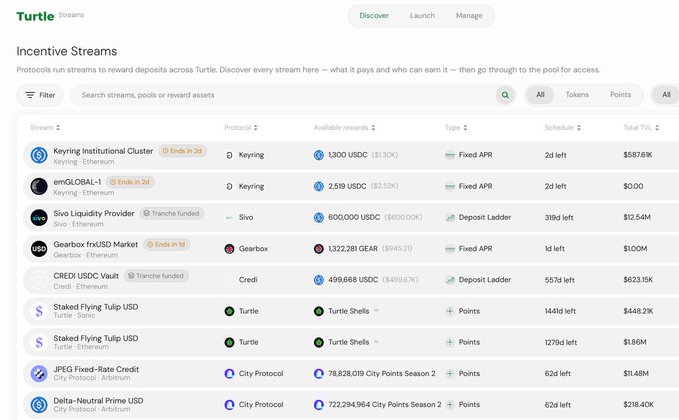Switch to the Discover tab

[x=374, y=16]
